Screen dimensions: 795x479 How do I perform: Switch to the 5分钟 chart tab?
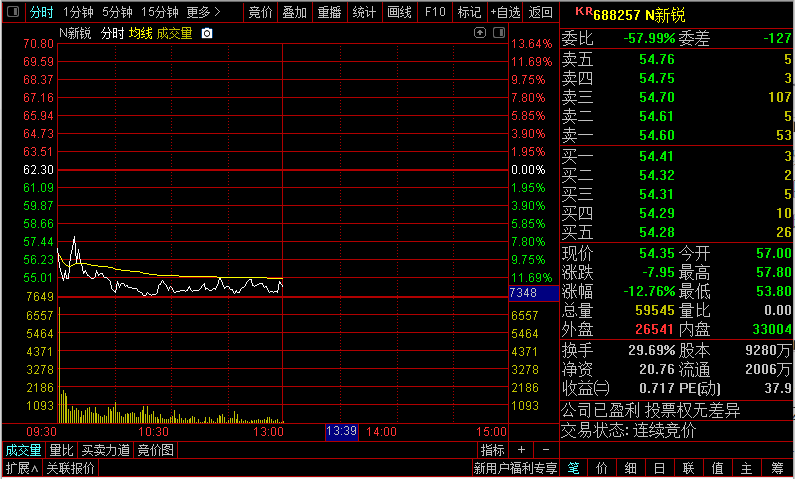tap(117, 12)
